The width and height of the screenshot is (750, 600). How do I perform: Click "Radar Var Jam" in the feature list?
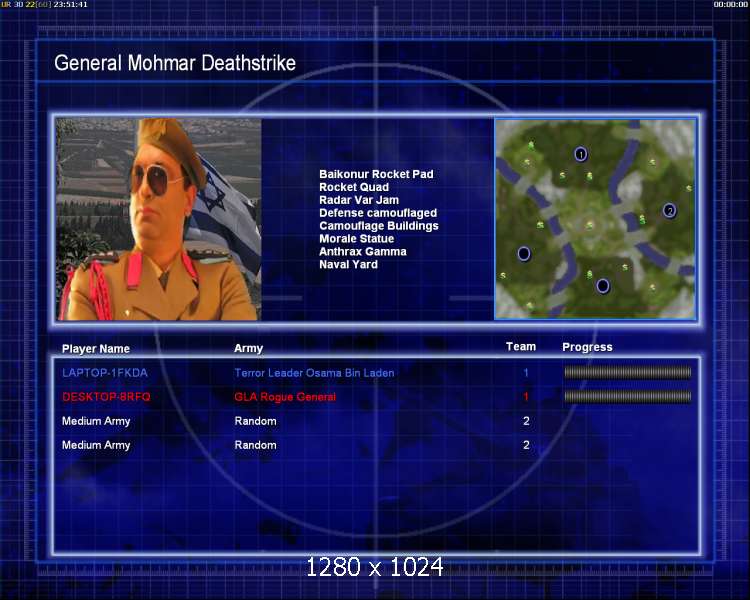point(359,200)
